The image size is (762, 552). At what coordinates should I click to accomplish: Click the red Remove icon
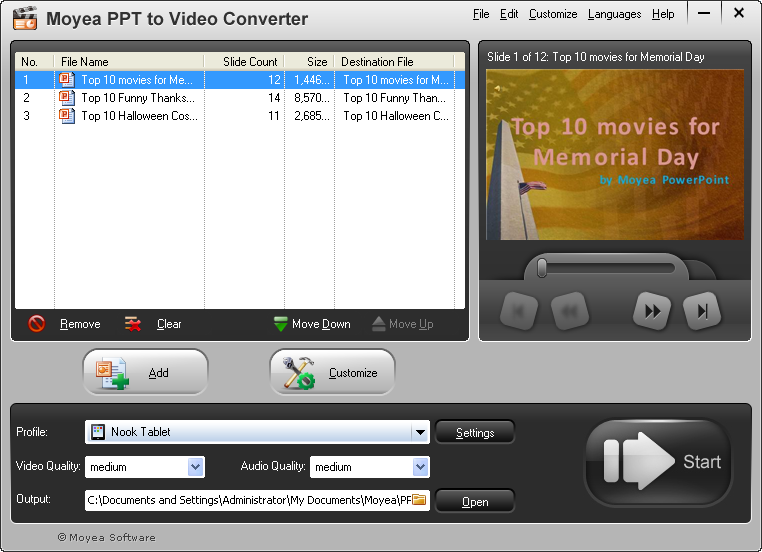coord(36,324)
